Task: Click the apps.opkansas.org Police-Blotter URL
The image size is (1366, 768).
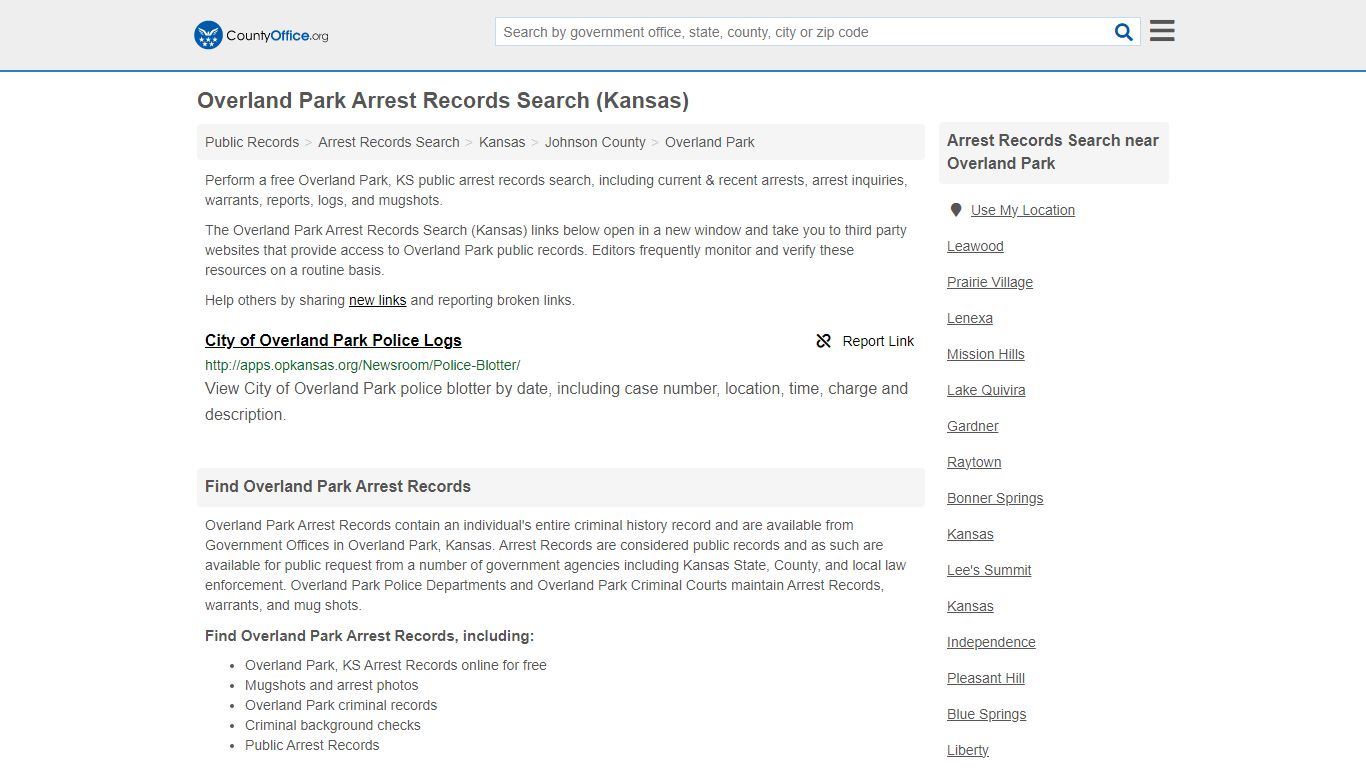Action: click(x=362, y=365)
